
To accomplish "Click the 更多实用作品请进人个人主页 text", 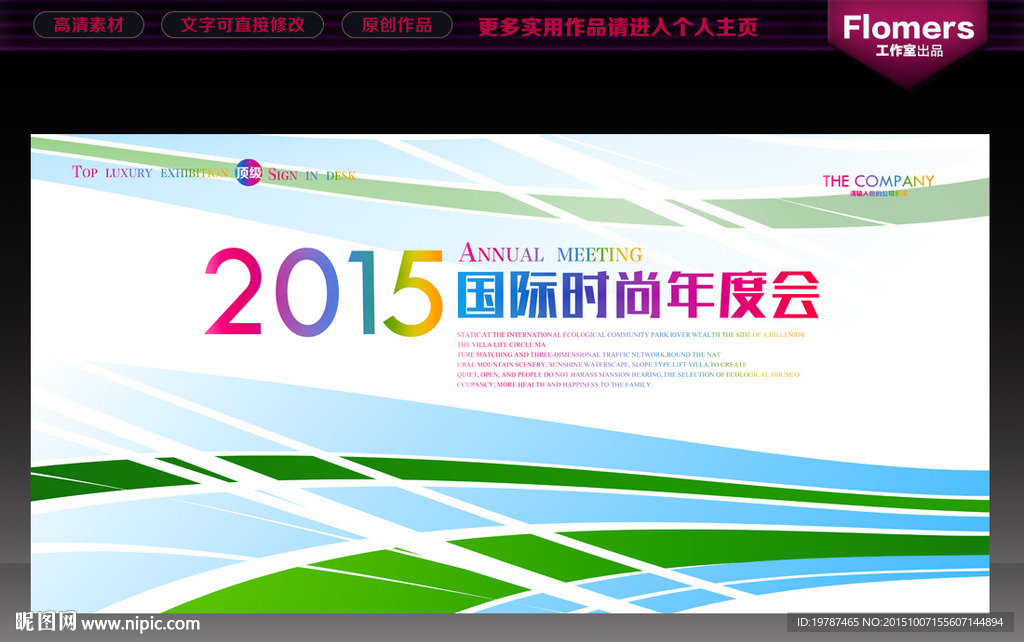I will point(618,27).
